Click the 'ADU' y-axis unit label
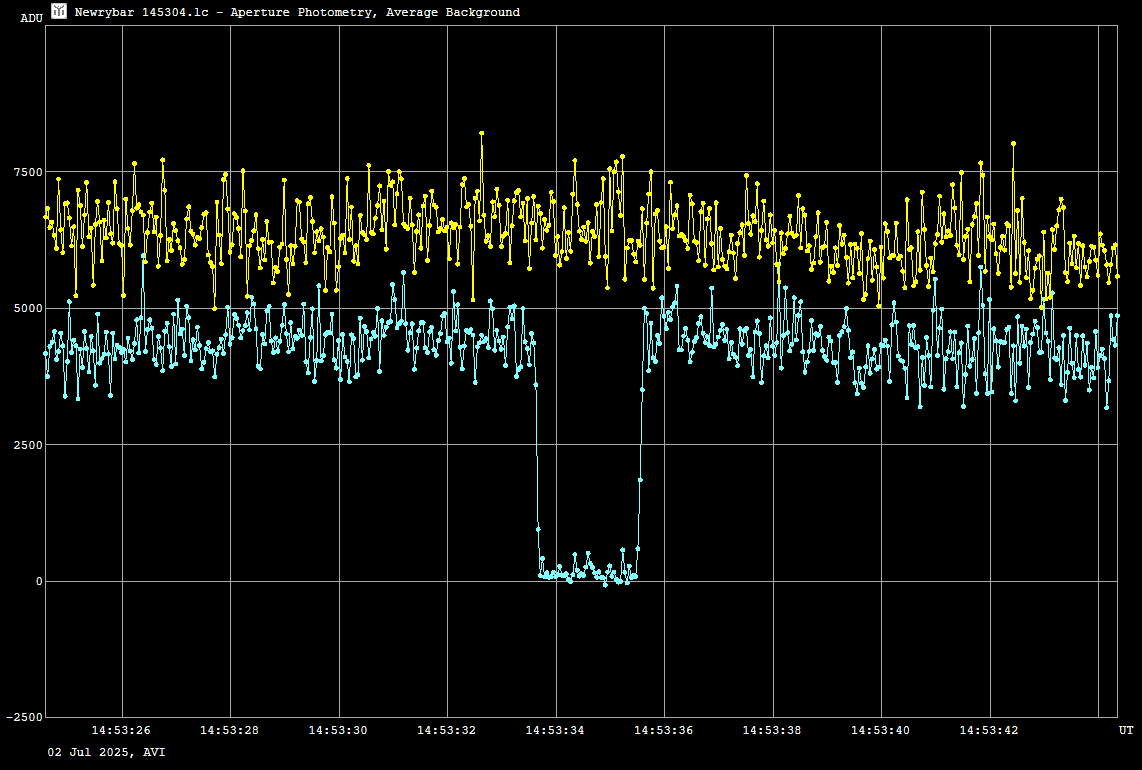The image size is (1142, 770). [x=31, y=18]
